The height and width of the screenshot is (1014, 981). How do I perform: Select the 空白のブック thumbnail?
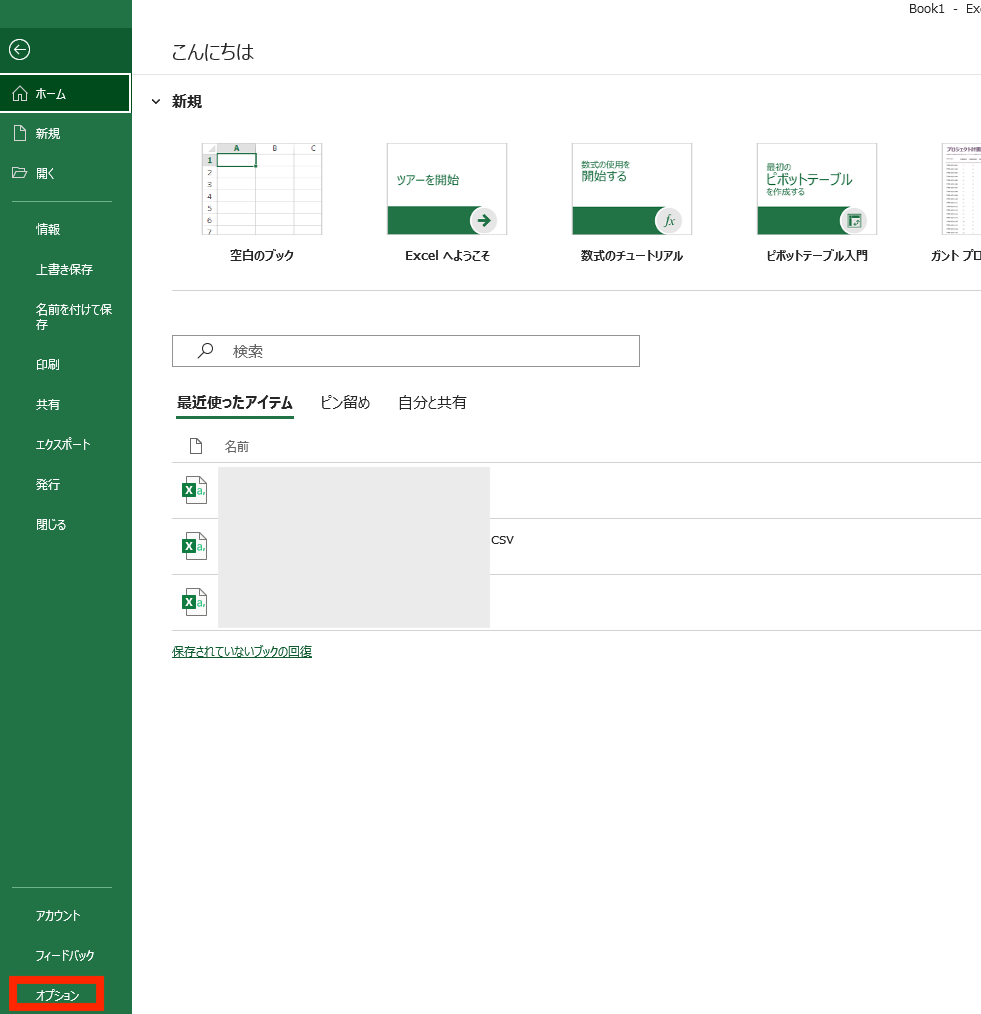click(x=262, y=189)
